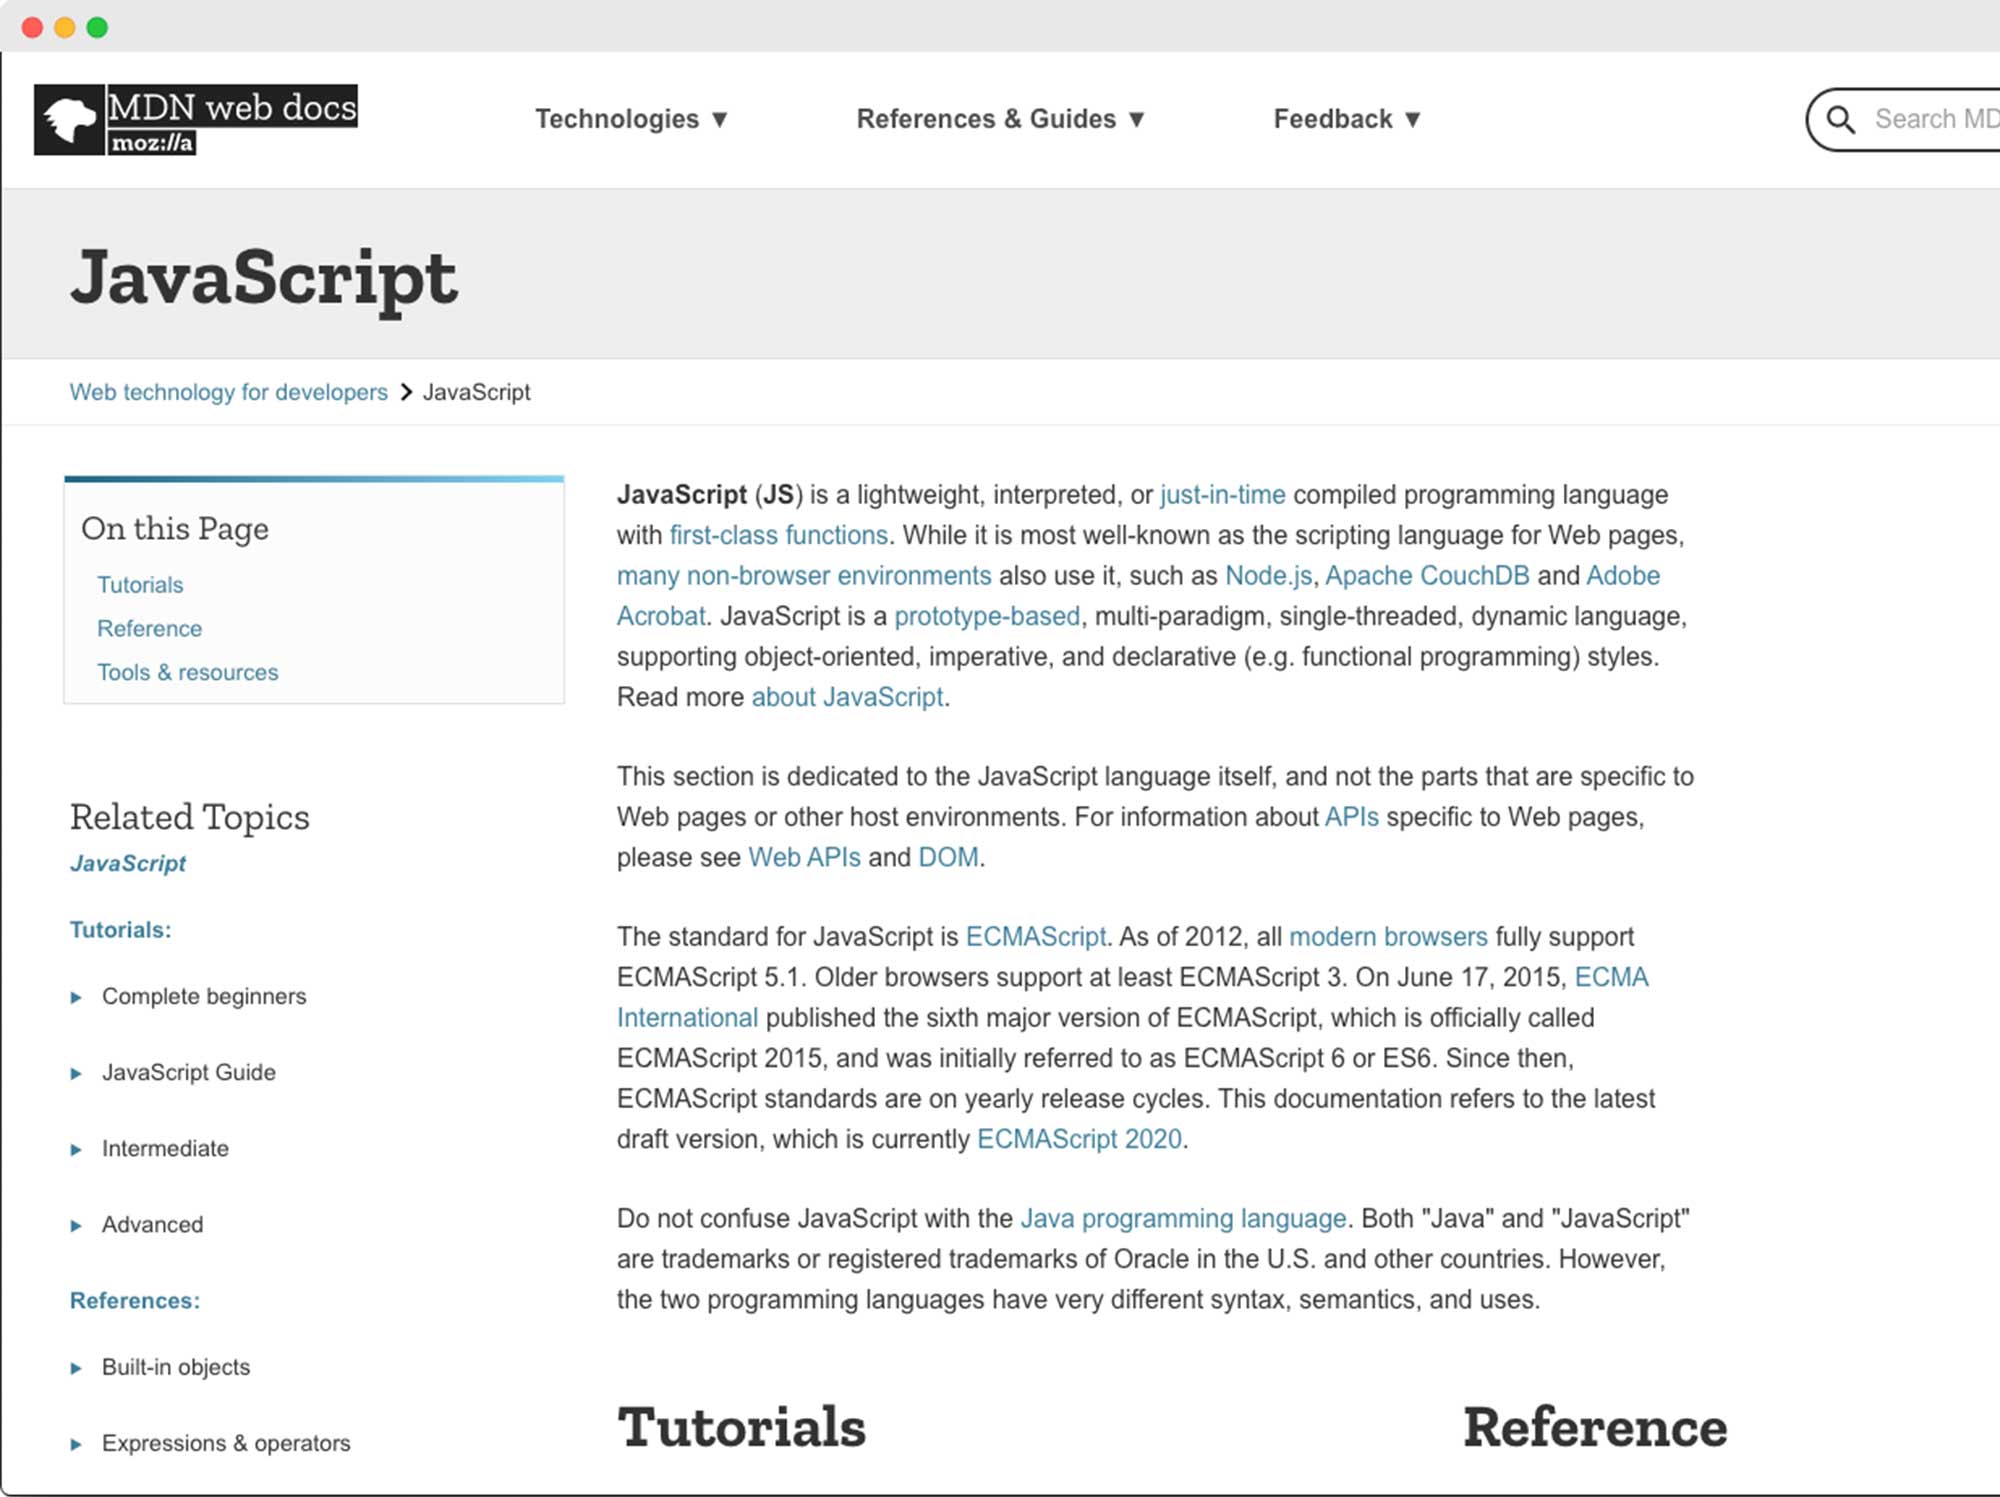Click the red close window button

32,27
